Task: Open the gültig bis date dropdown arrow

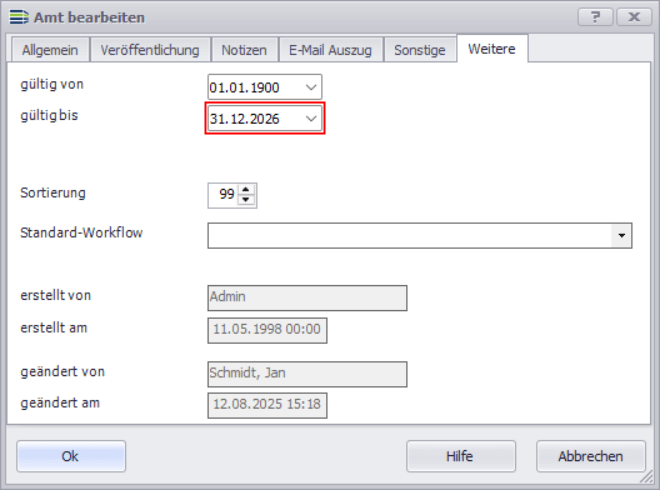Action: tap(311, 119)
